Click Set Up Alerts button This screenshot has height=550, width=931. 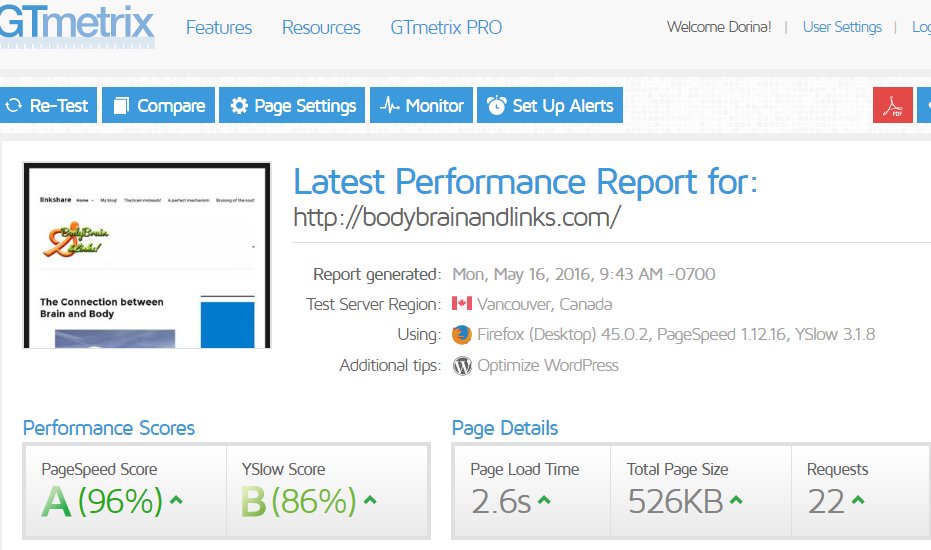550,105
